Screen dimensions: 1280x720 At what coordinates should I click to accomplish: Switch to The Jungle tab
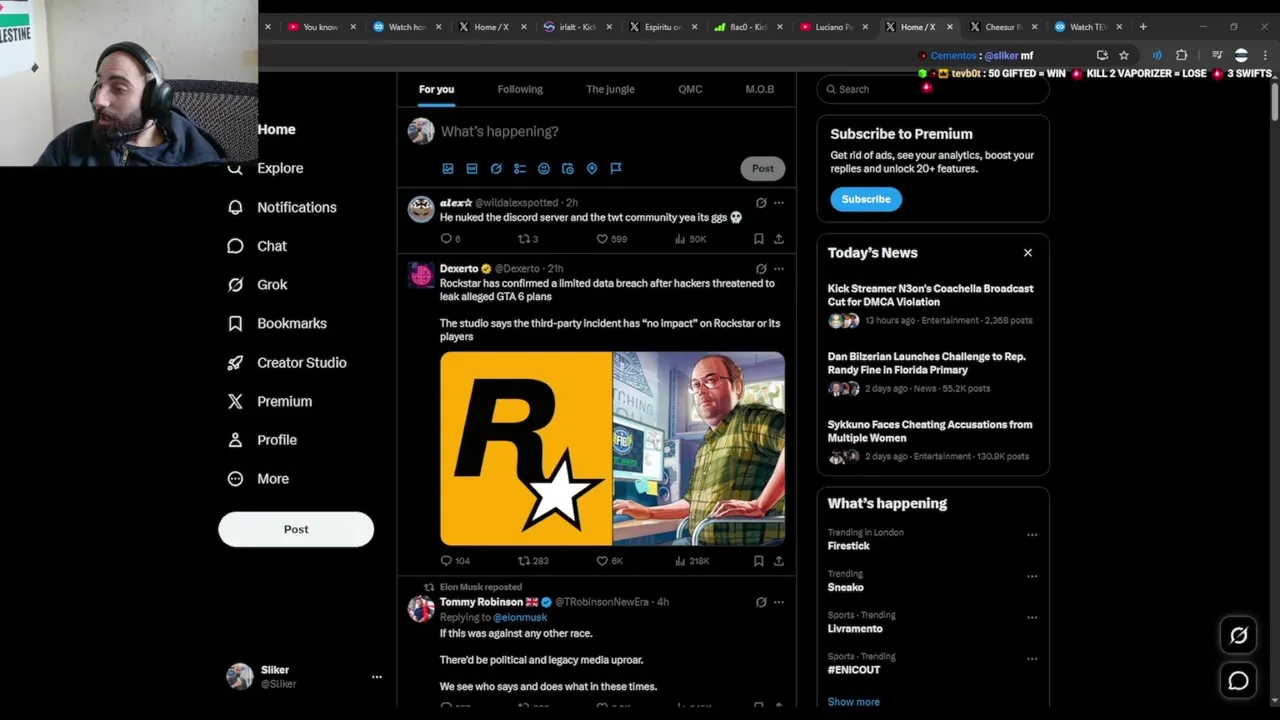coord(610,89)
